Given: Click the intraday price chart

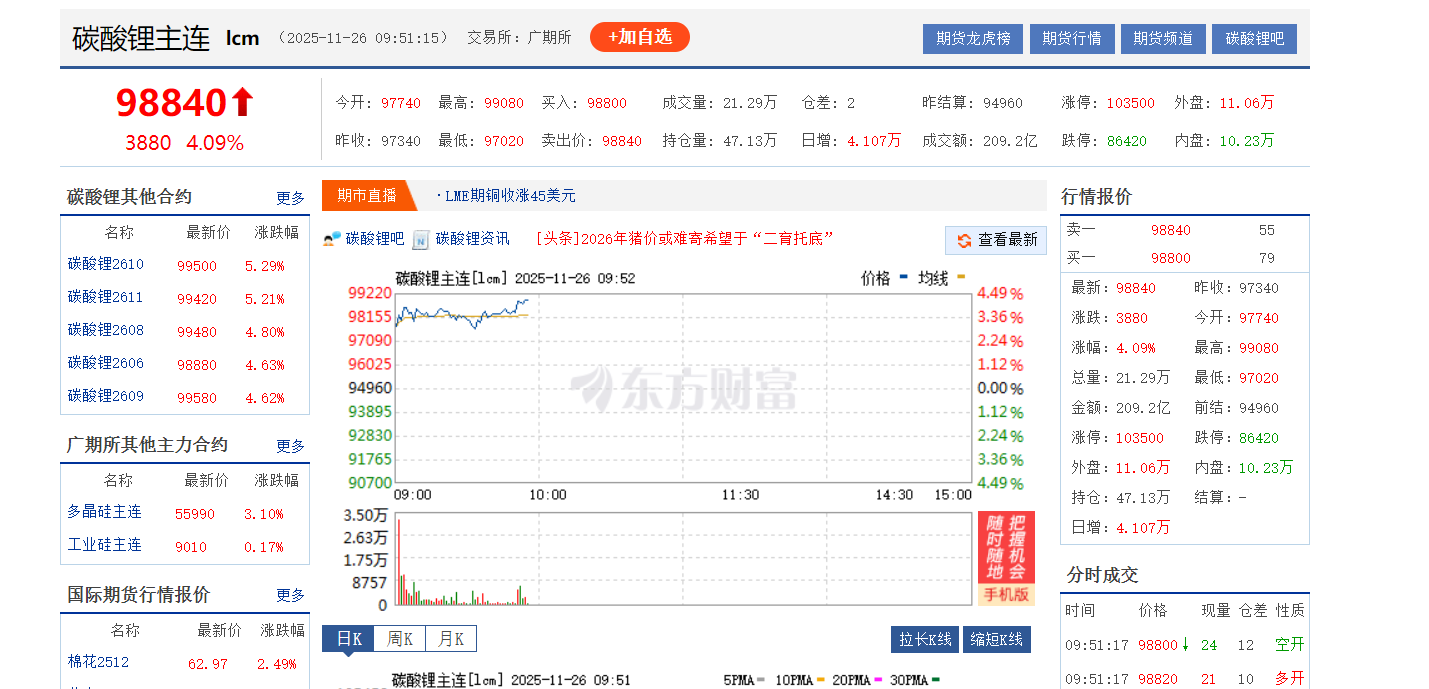Looking at the screenshot, I should tap(683, 388).
